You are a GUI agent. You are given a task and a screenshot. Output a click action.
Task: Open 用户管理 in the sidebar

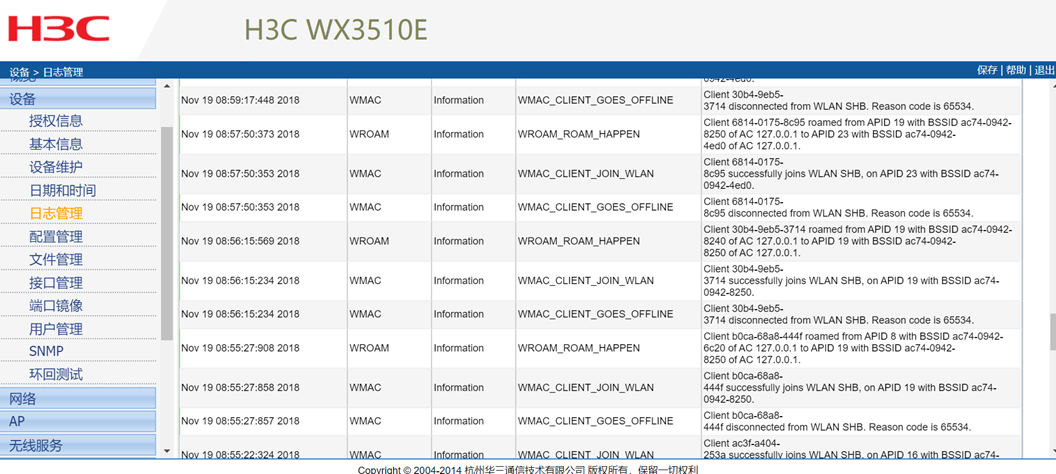[56, 329]
